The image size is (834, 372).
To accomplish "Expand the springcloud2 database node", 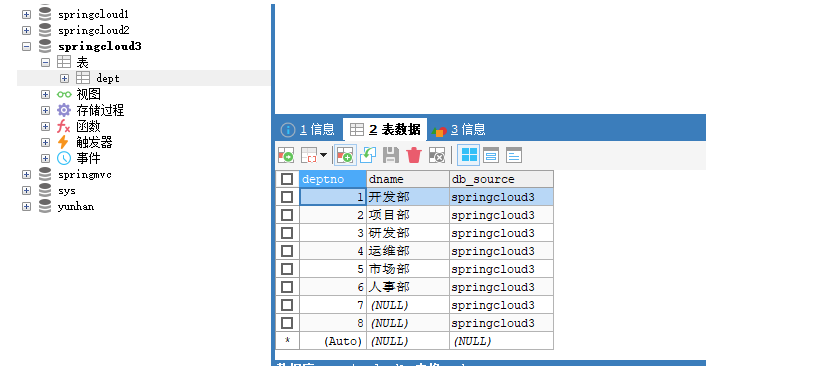I will [x=27, y=30].
